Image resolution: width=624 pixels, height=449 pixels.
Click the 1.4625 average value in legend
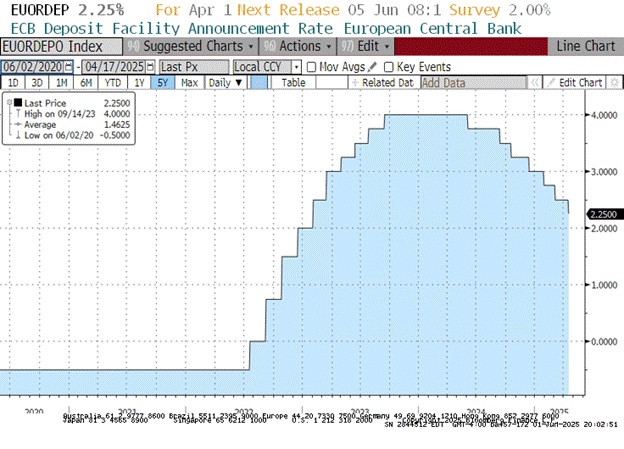[117, 125]
